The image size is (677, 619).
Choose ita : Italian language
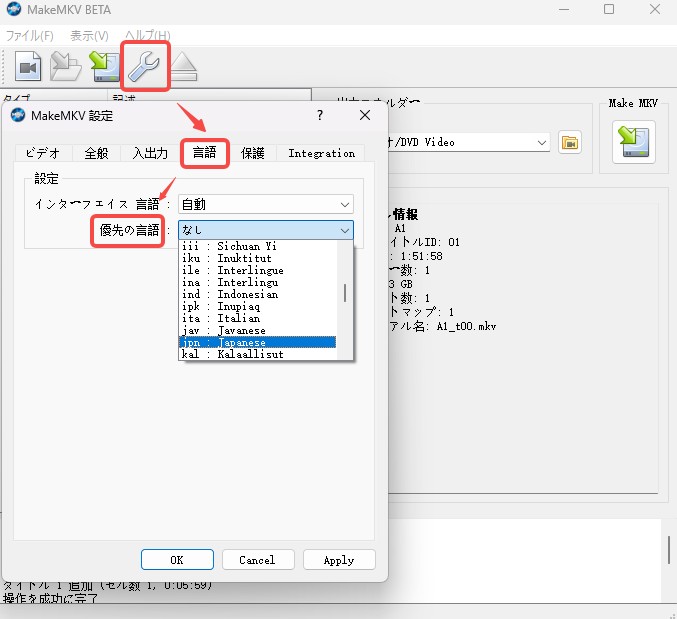pos(257,319)
